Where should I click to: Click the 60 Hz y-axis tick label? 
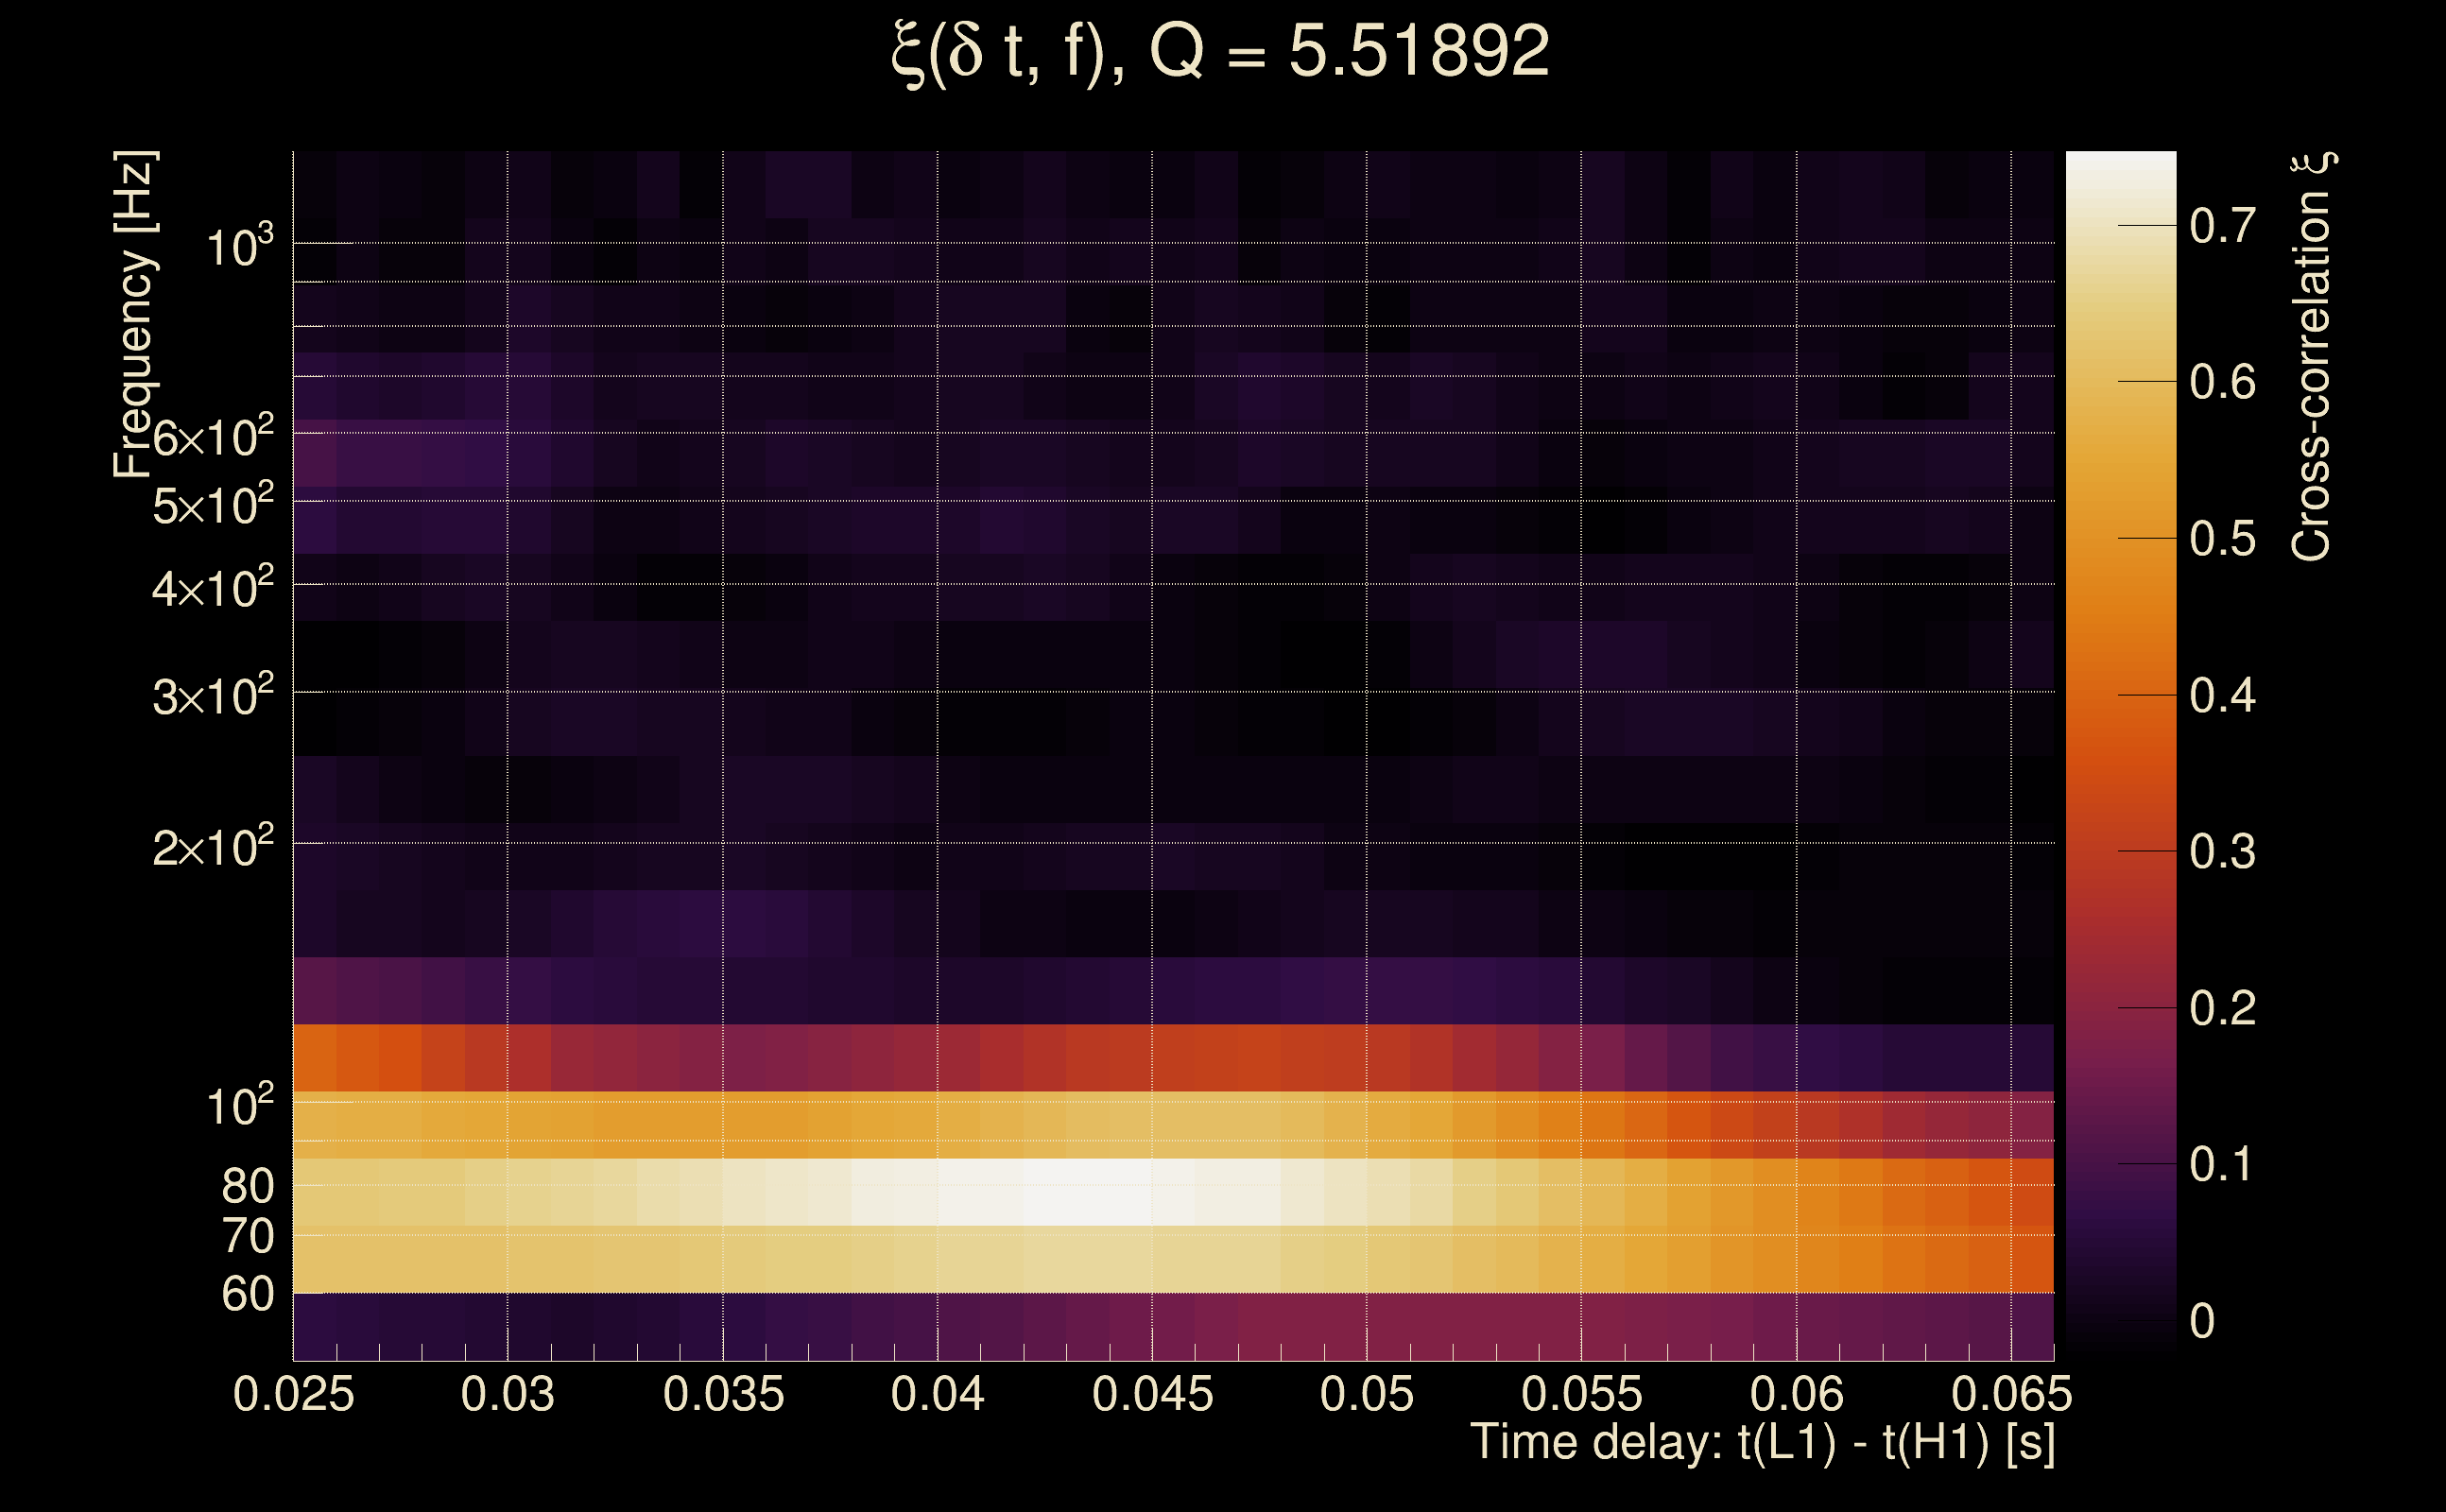tap(247, 1294)
